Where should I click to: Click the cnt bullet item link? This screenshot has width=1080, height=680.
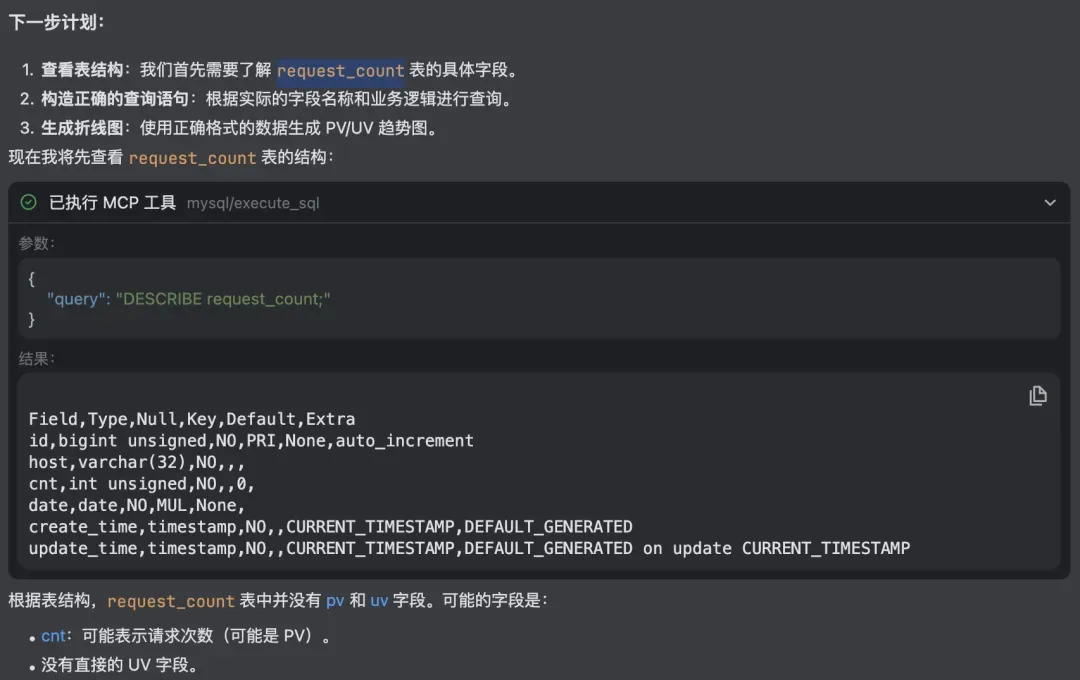coord(53,636)
